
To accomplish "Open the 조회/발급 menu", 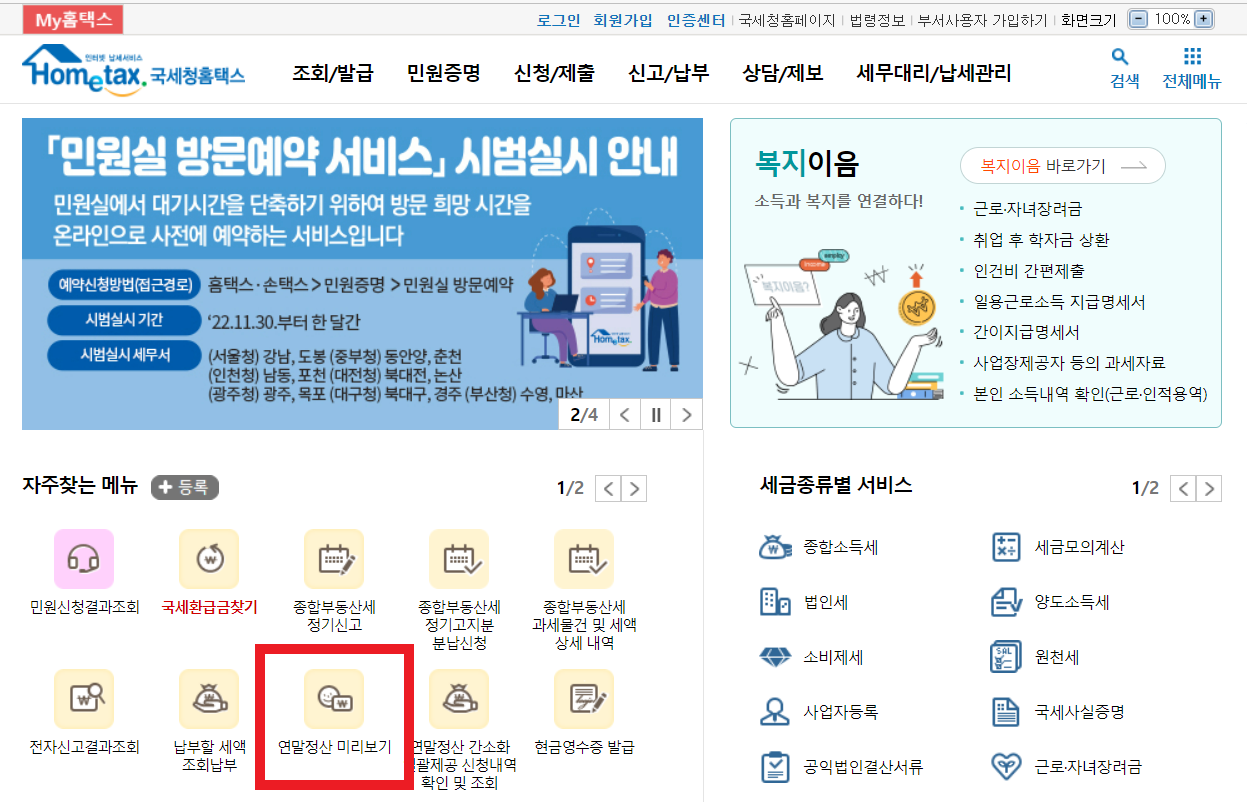I will (333, 73).
